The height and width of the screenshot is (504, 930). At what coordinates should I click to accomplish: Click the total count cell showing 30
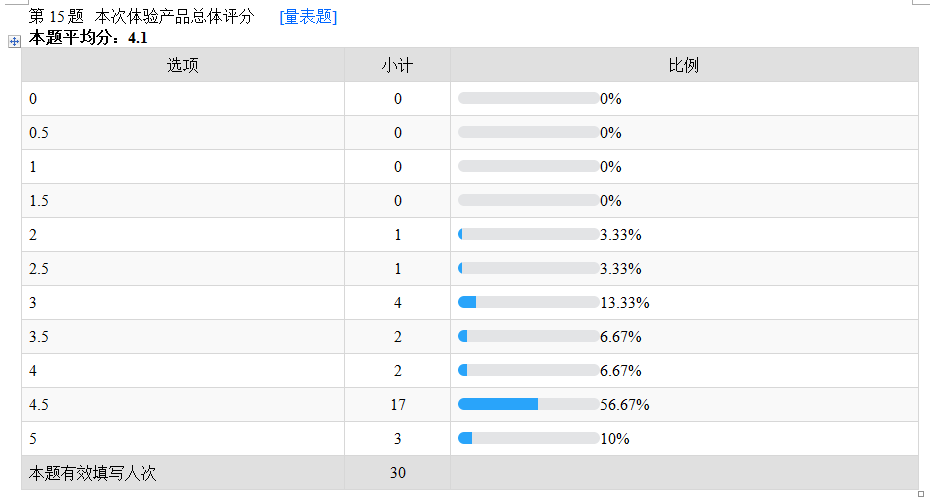click(x=397, y=472)
